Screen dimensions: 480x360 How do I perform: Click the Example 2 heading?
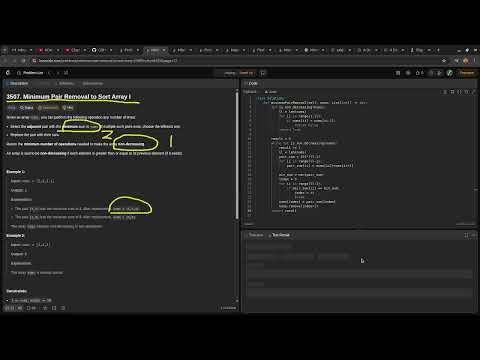[x=16, y=236]
